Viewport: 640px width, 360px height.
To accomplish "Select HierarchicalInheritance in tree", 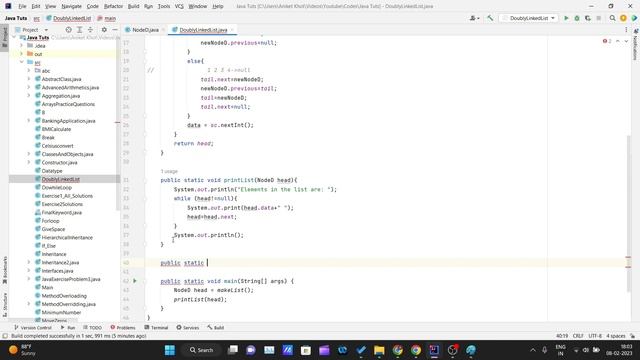I will click(x=67, y=238).
